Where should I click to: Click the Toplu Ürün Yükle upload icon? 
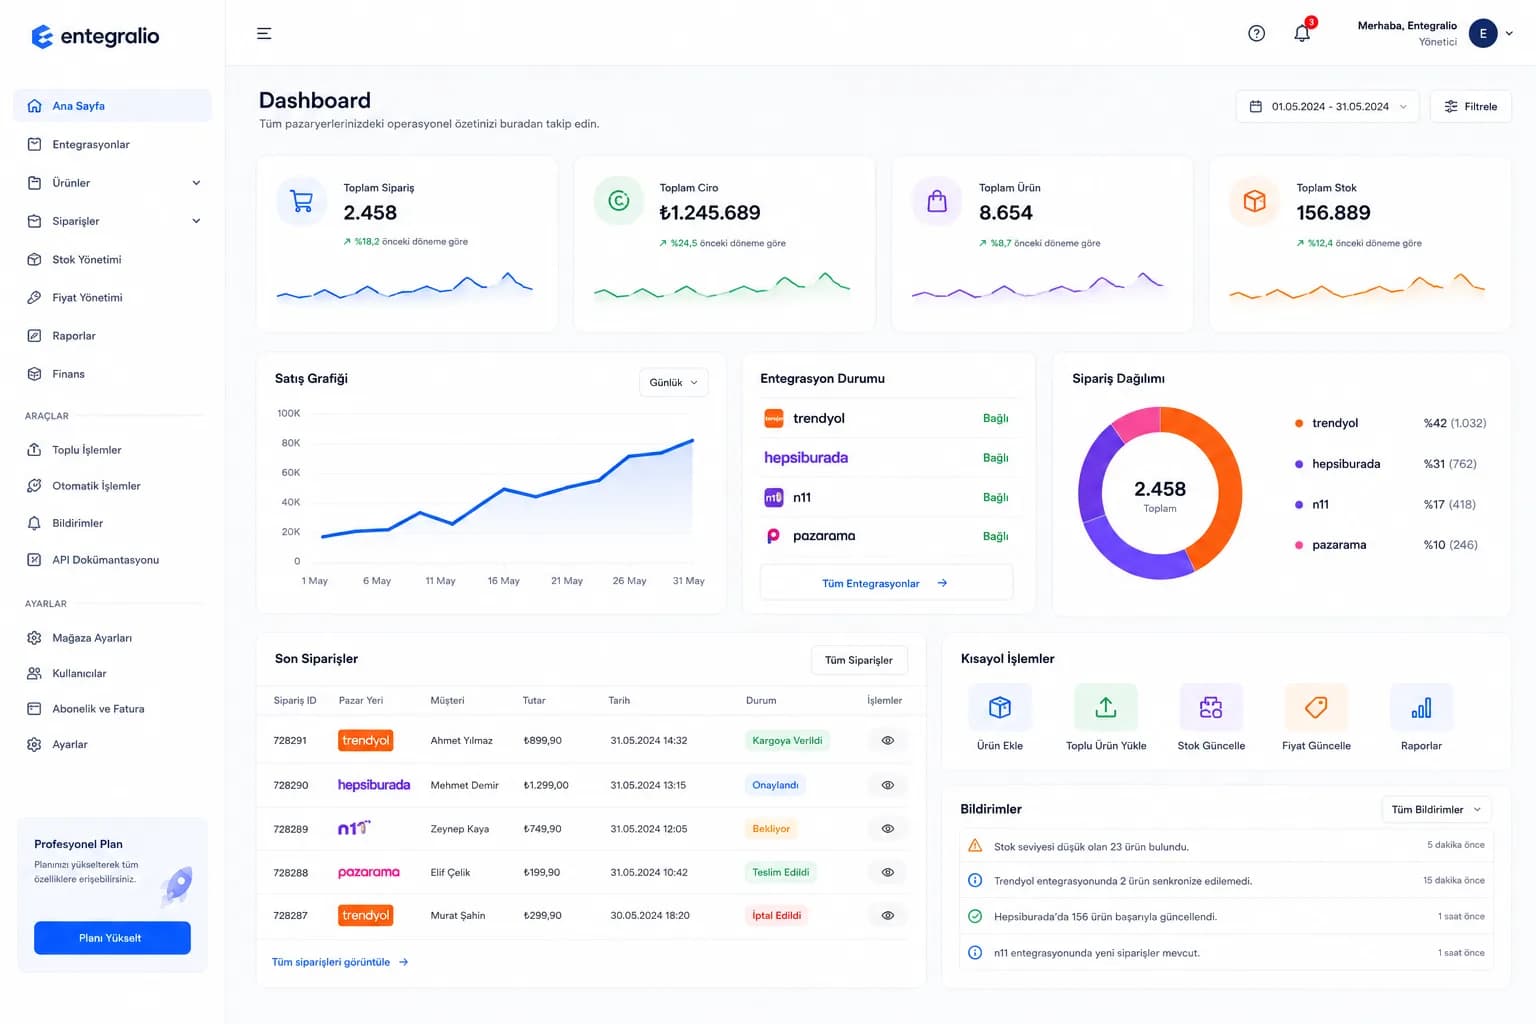pyautogui.click(x=1106, y=708)
